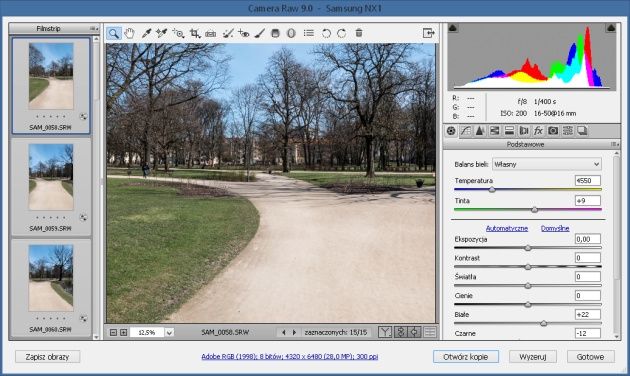Click the Białe slider handle
This screenshot has height=376, width=630.
544,323
